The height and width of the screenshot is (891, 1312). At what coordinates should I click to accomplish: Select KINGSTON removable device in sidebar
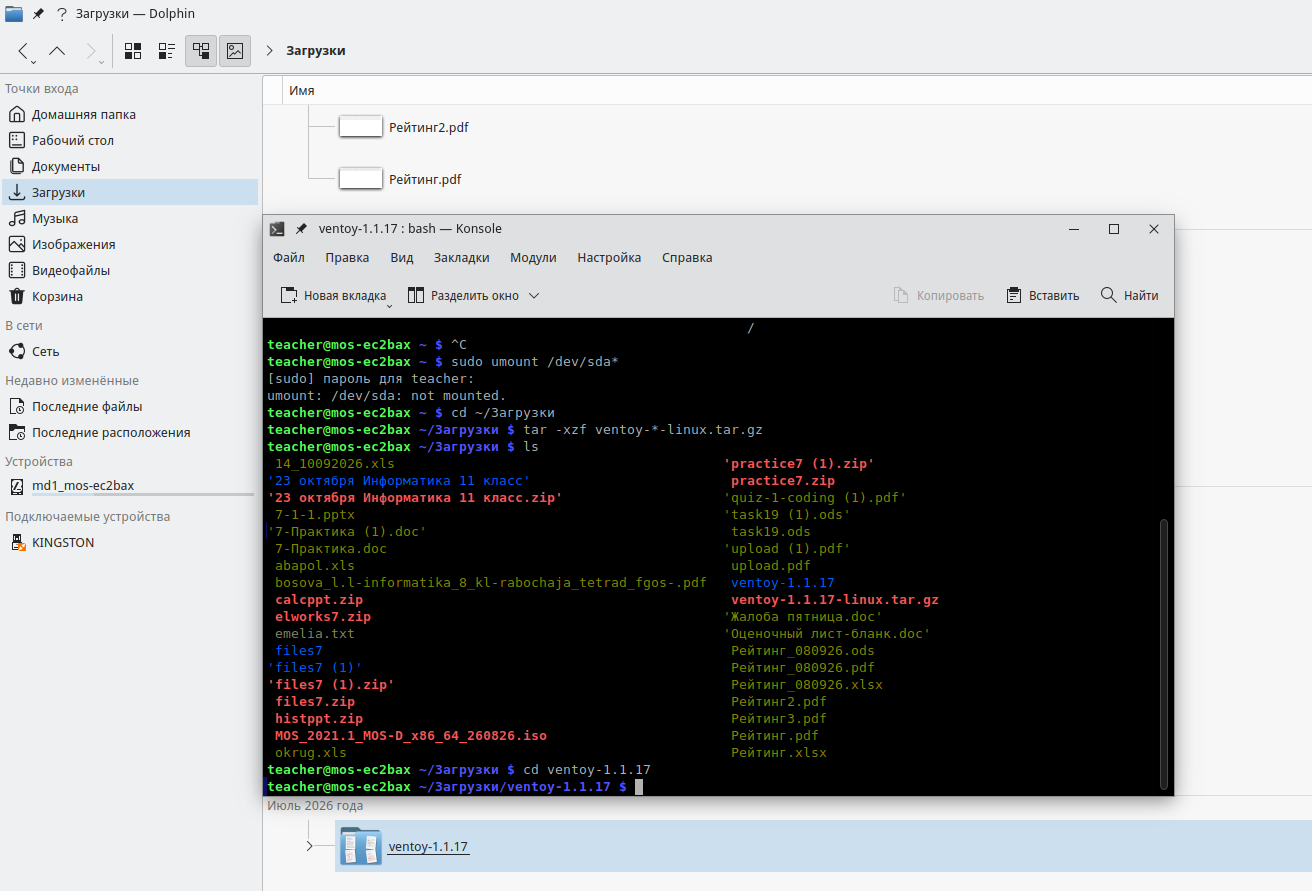tap(130, 542)
